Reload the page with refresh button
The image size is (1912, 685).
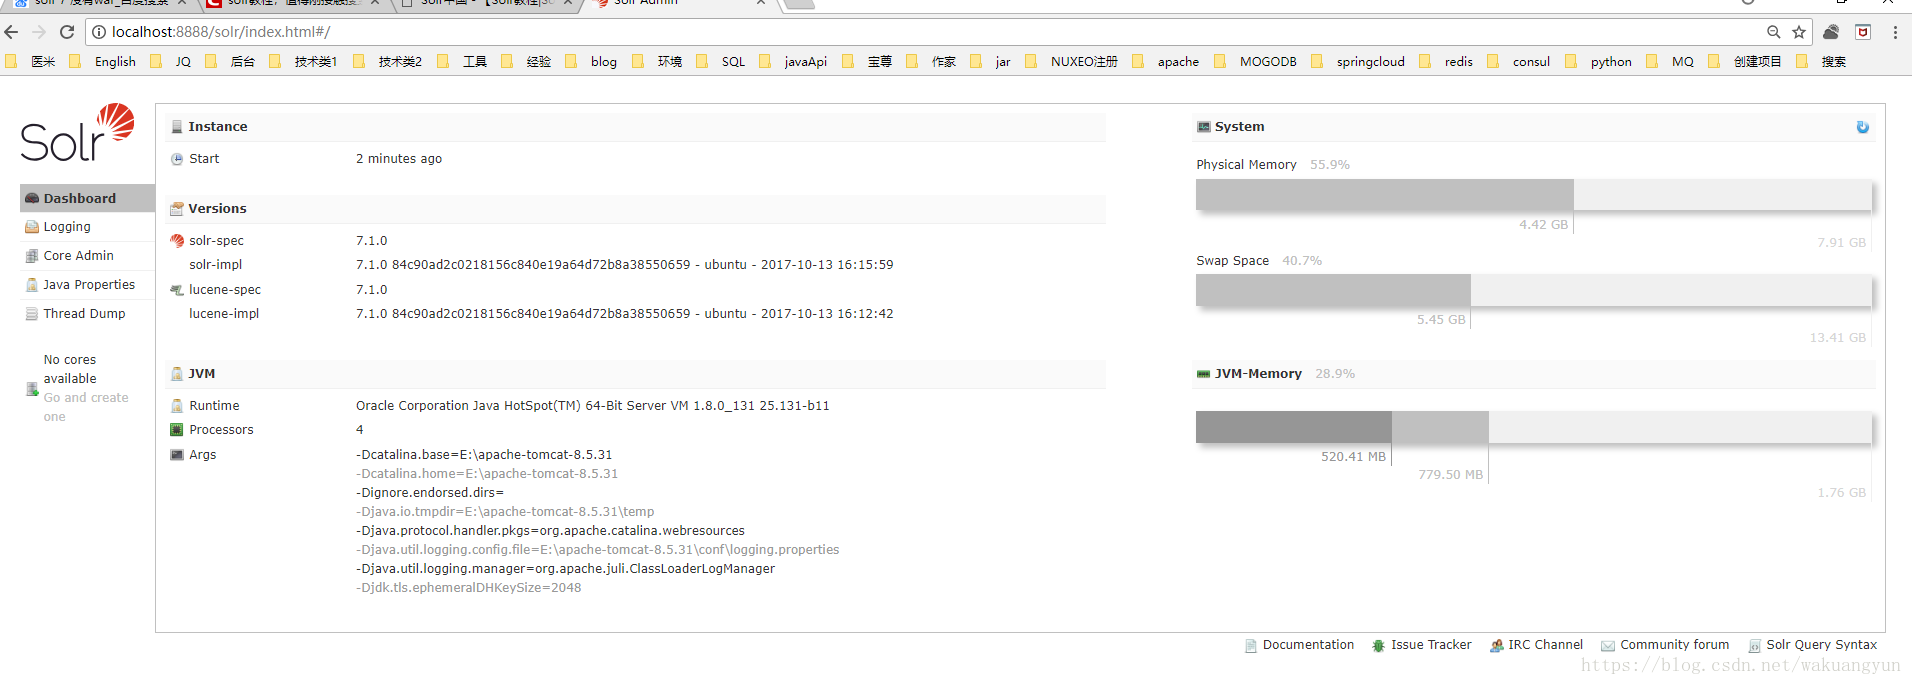(x=67, y=32)
